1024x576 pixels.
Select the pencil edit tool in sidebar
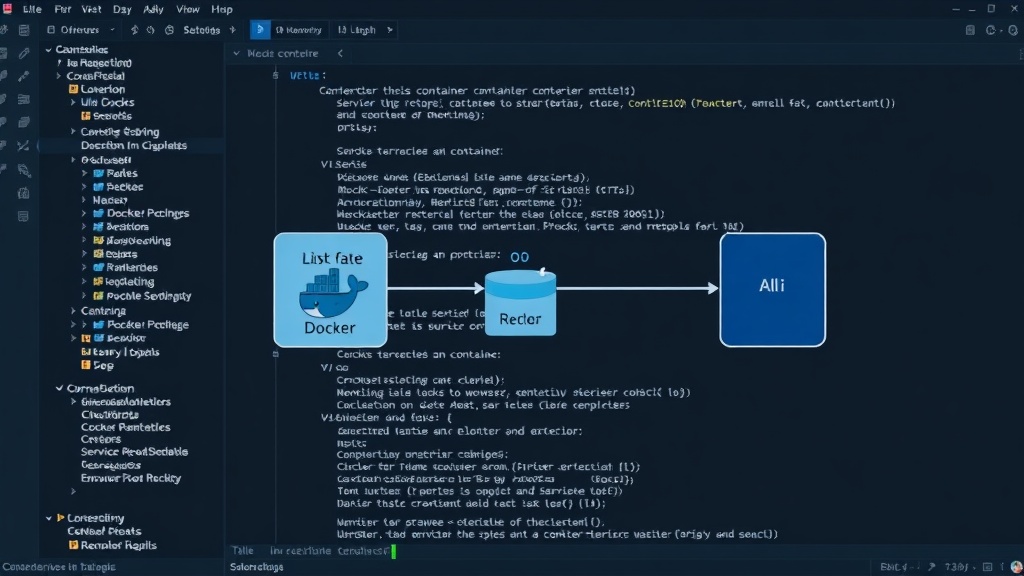click(24, 53)
